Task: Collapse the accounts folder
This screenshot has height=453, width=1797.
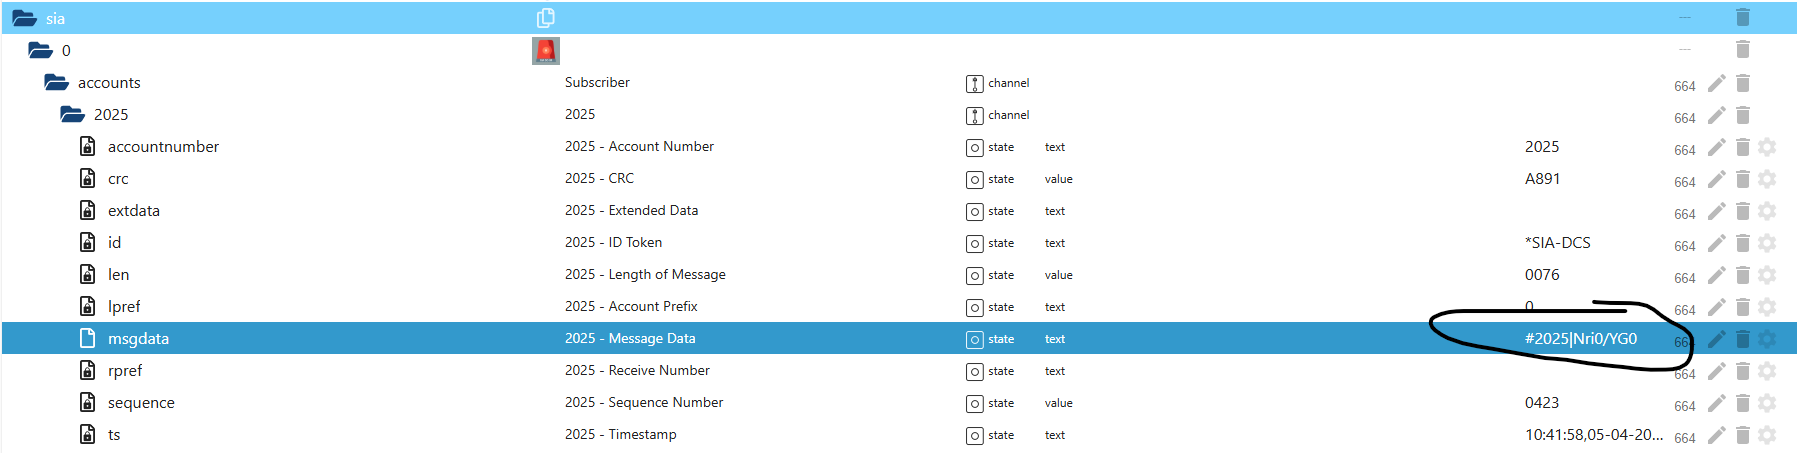Action: coord(56,82)
